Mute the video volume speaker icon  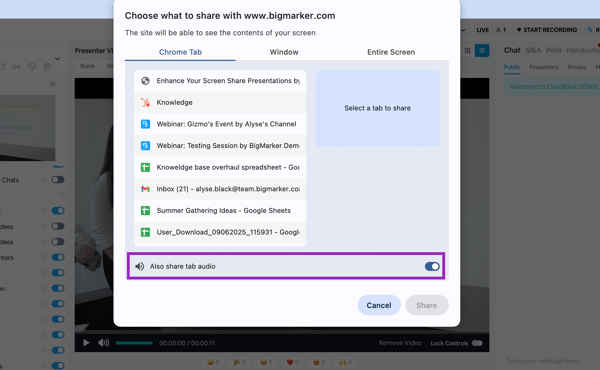103,343
